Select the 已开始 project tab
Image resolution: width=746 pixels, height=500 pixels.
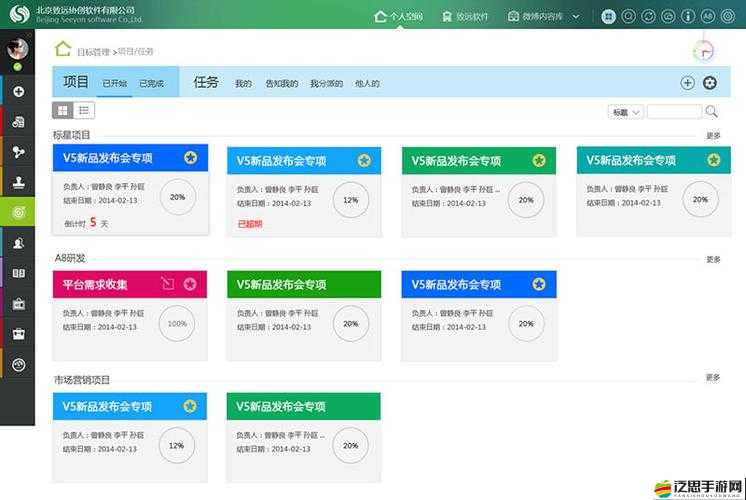pos(115,83)
